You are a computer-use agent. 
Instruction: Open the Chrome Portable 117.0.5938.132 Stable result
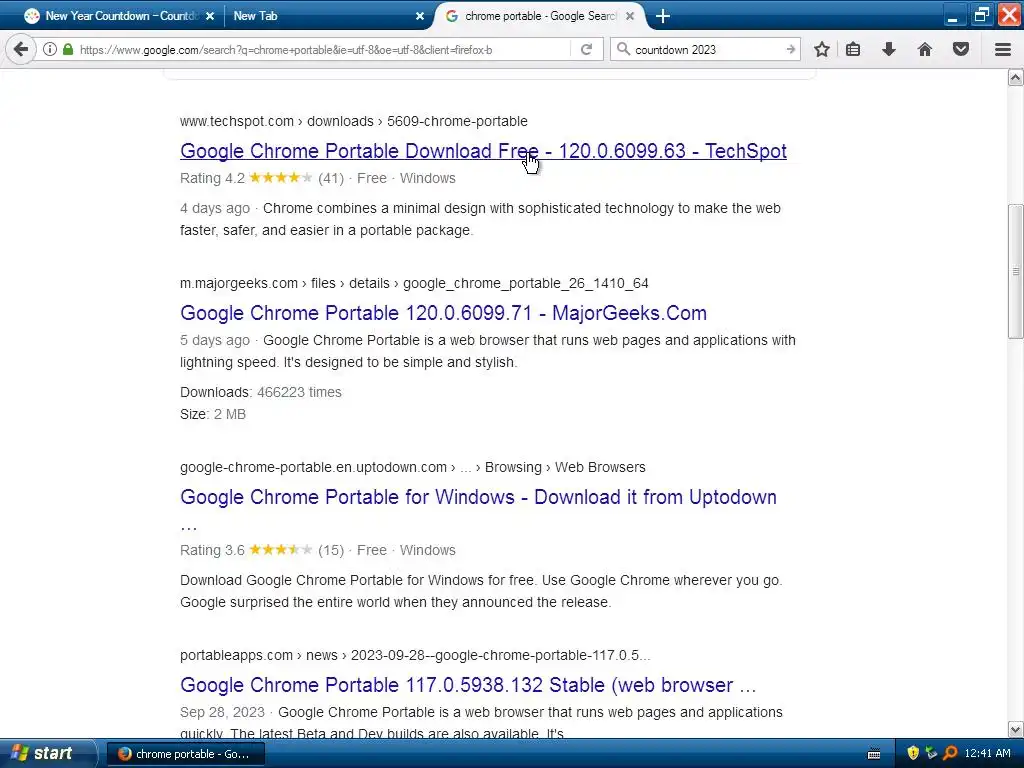(468, 685)
